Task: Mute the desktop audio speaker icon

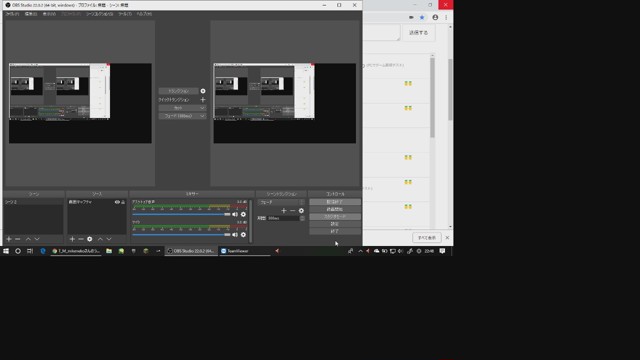Action: 235,214
